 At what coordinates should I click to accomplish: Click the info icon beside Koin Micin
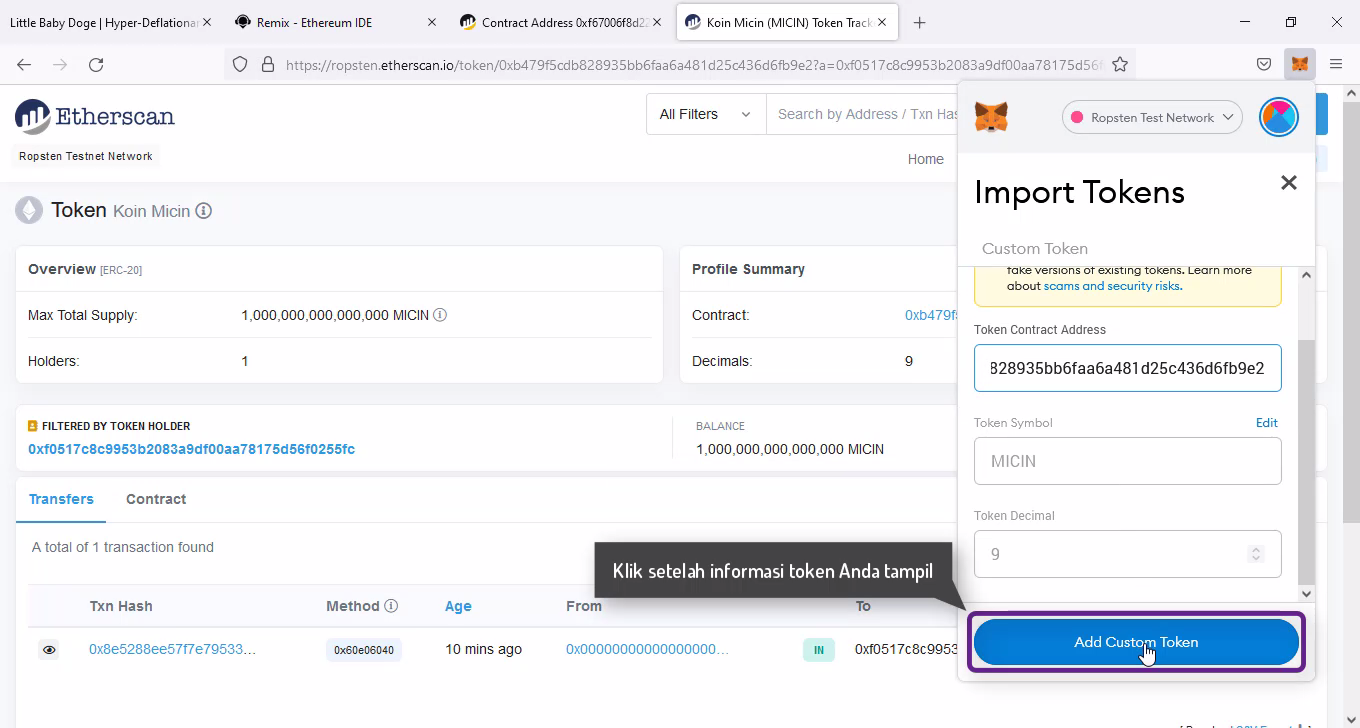pyautogui.click(x=204, y=211)
